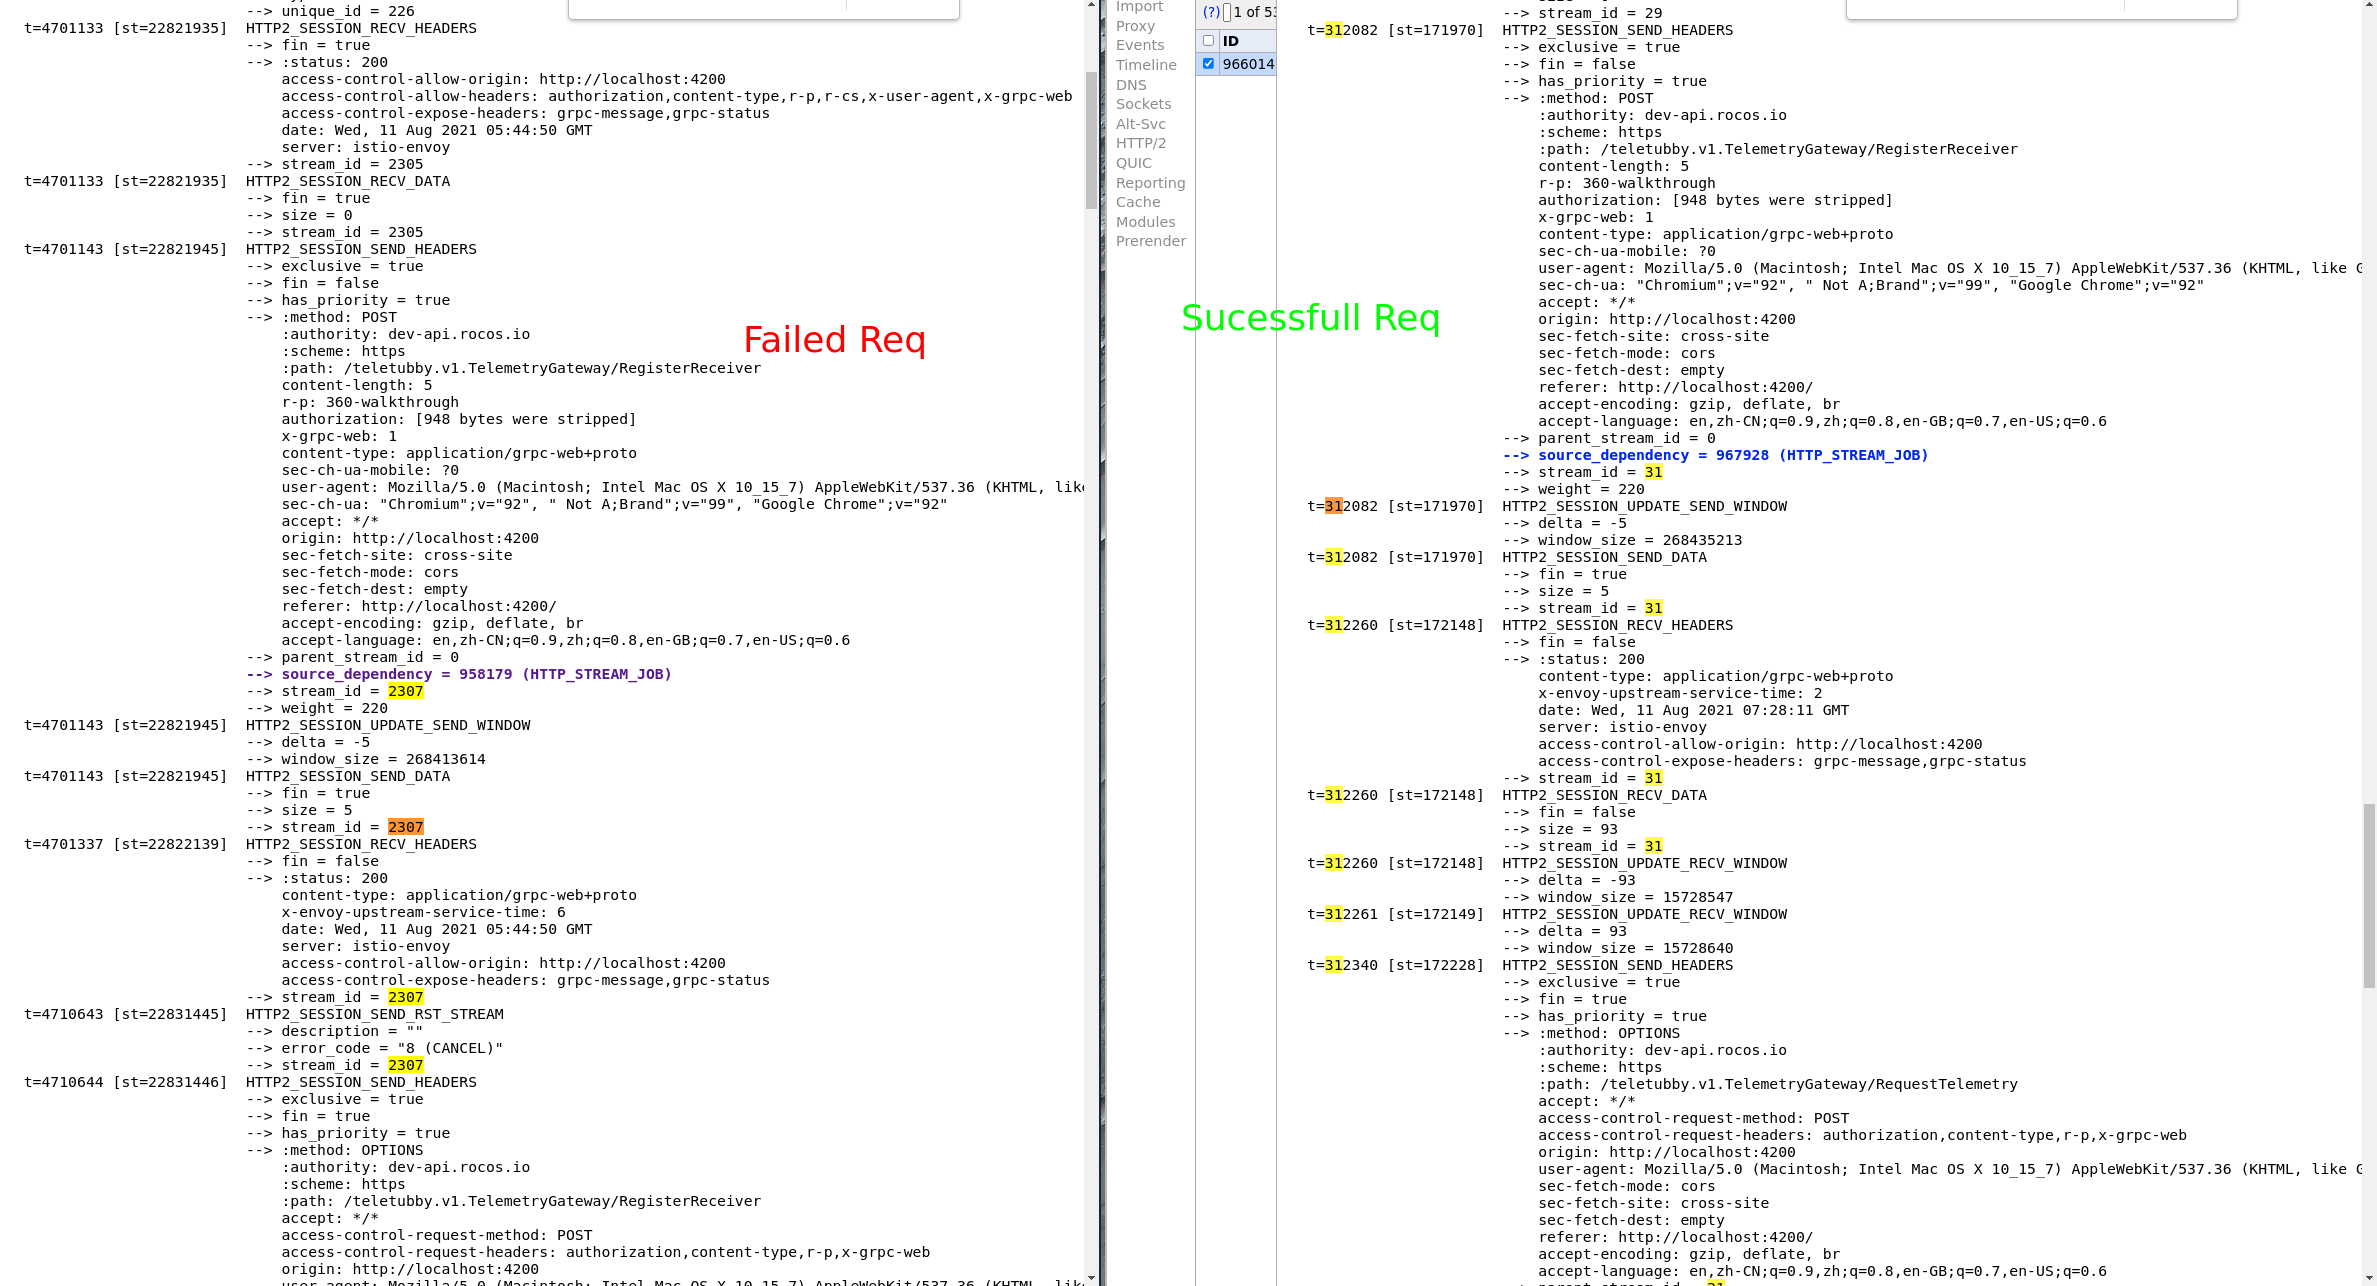Uncheck the 966014 event row checkbox

(1208, 64)
